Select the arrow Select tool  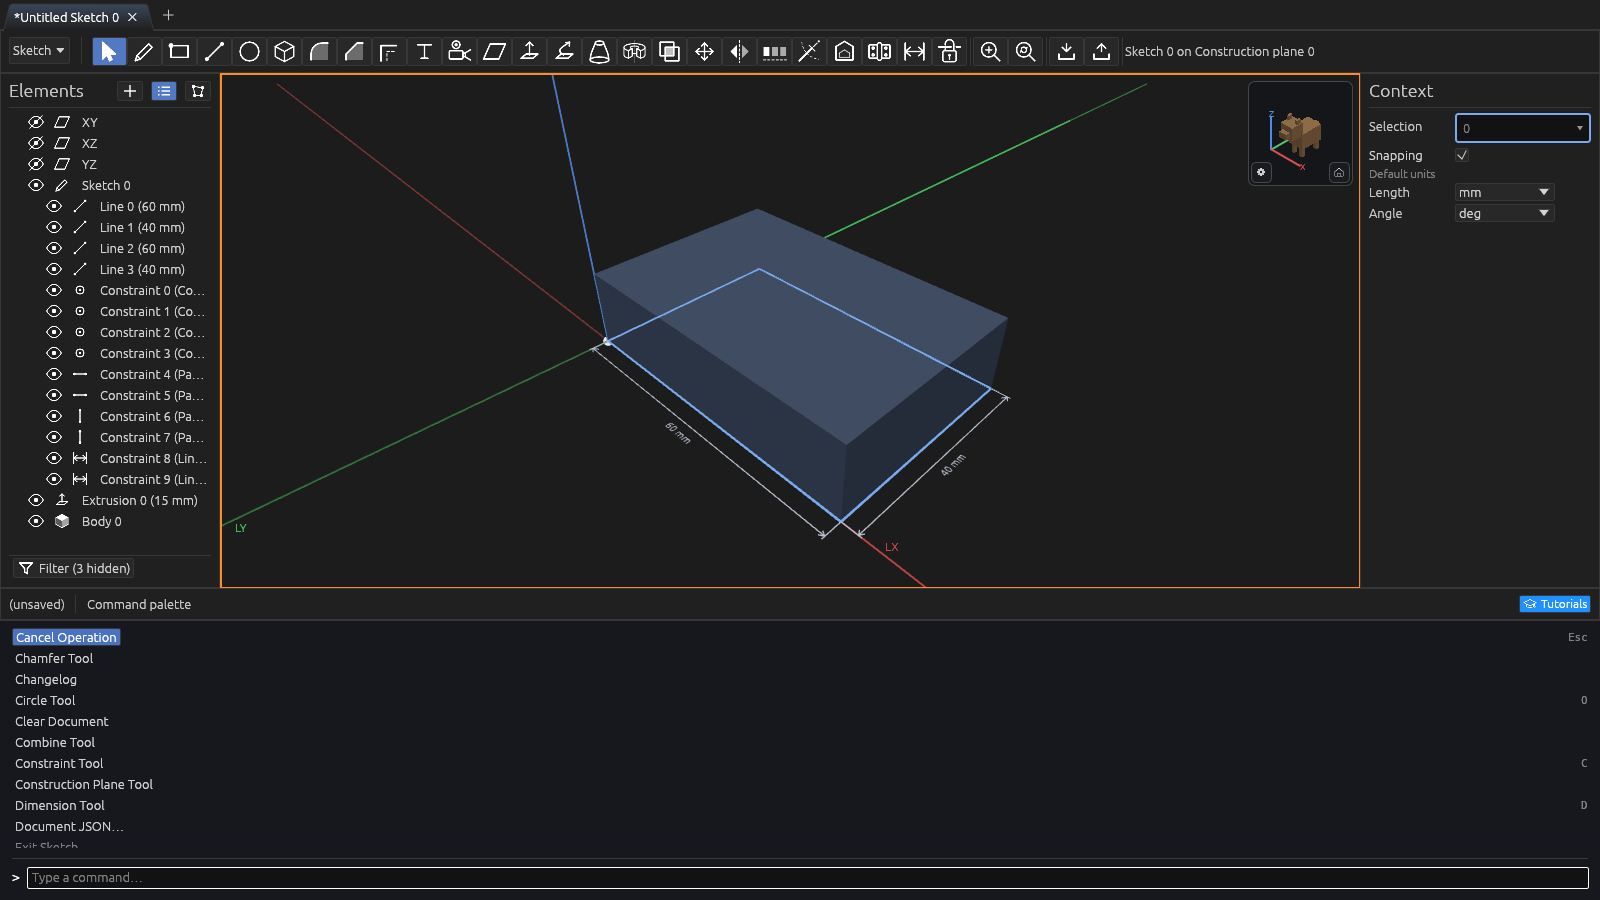[109, 51]
